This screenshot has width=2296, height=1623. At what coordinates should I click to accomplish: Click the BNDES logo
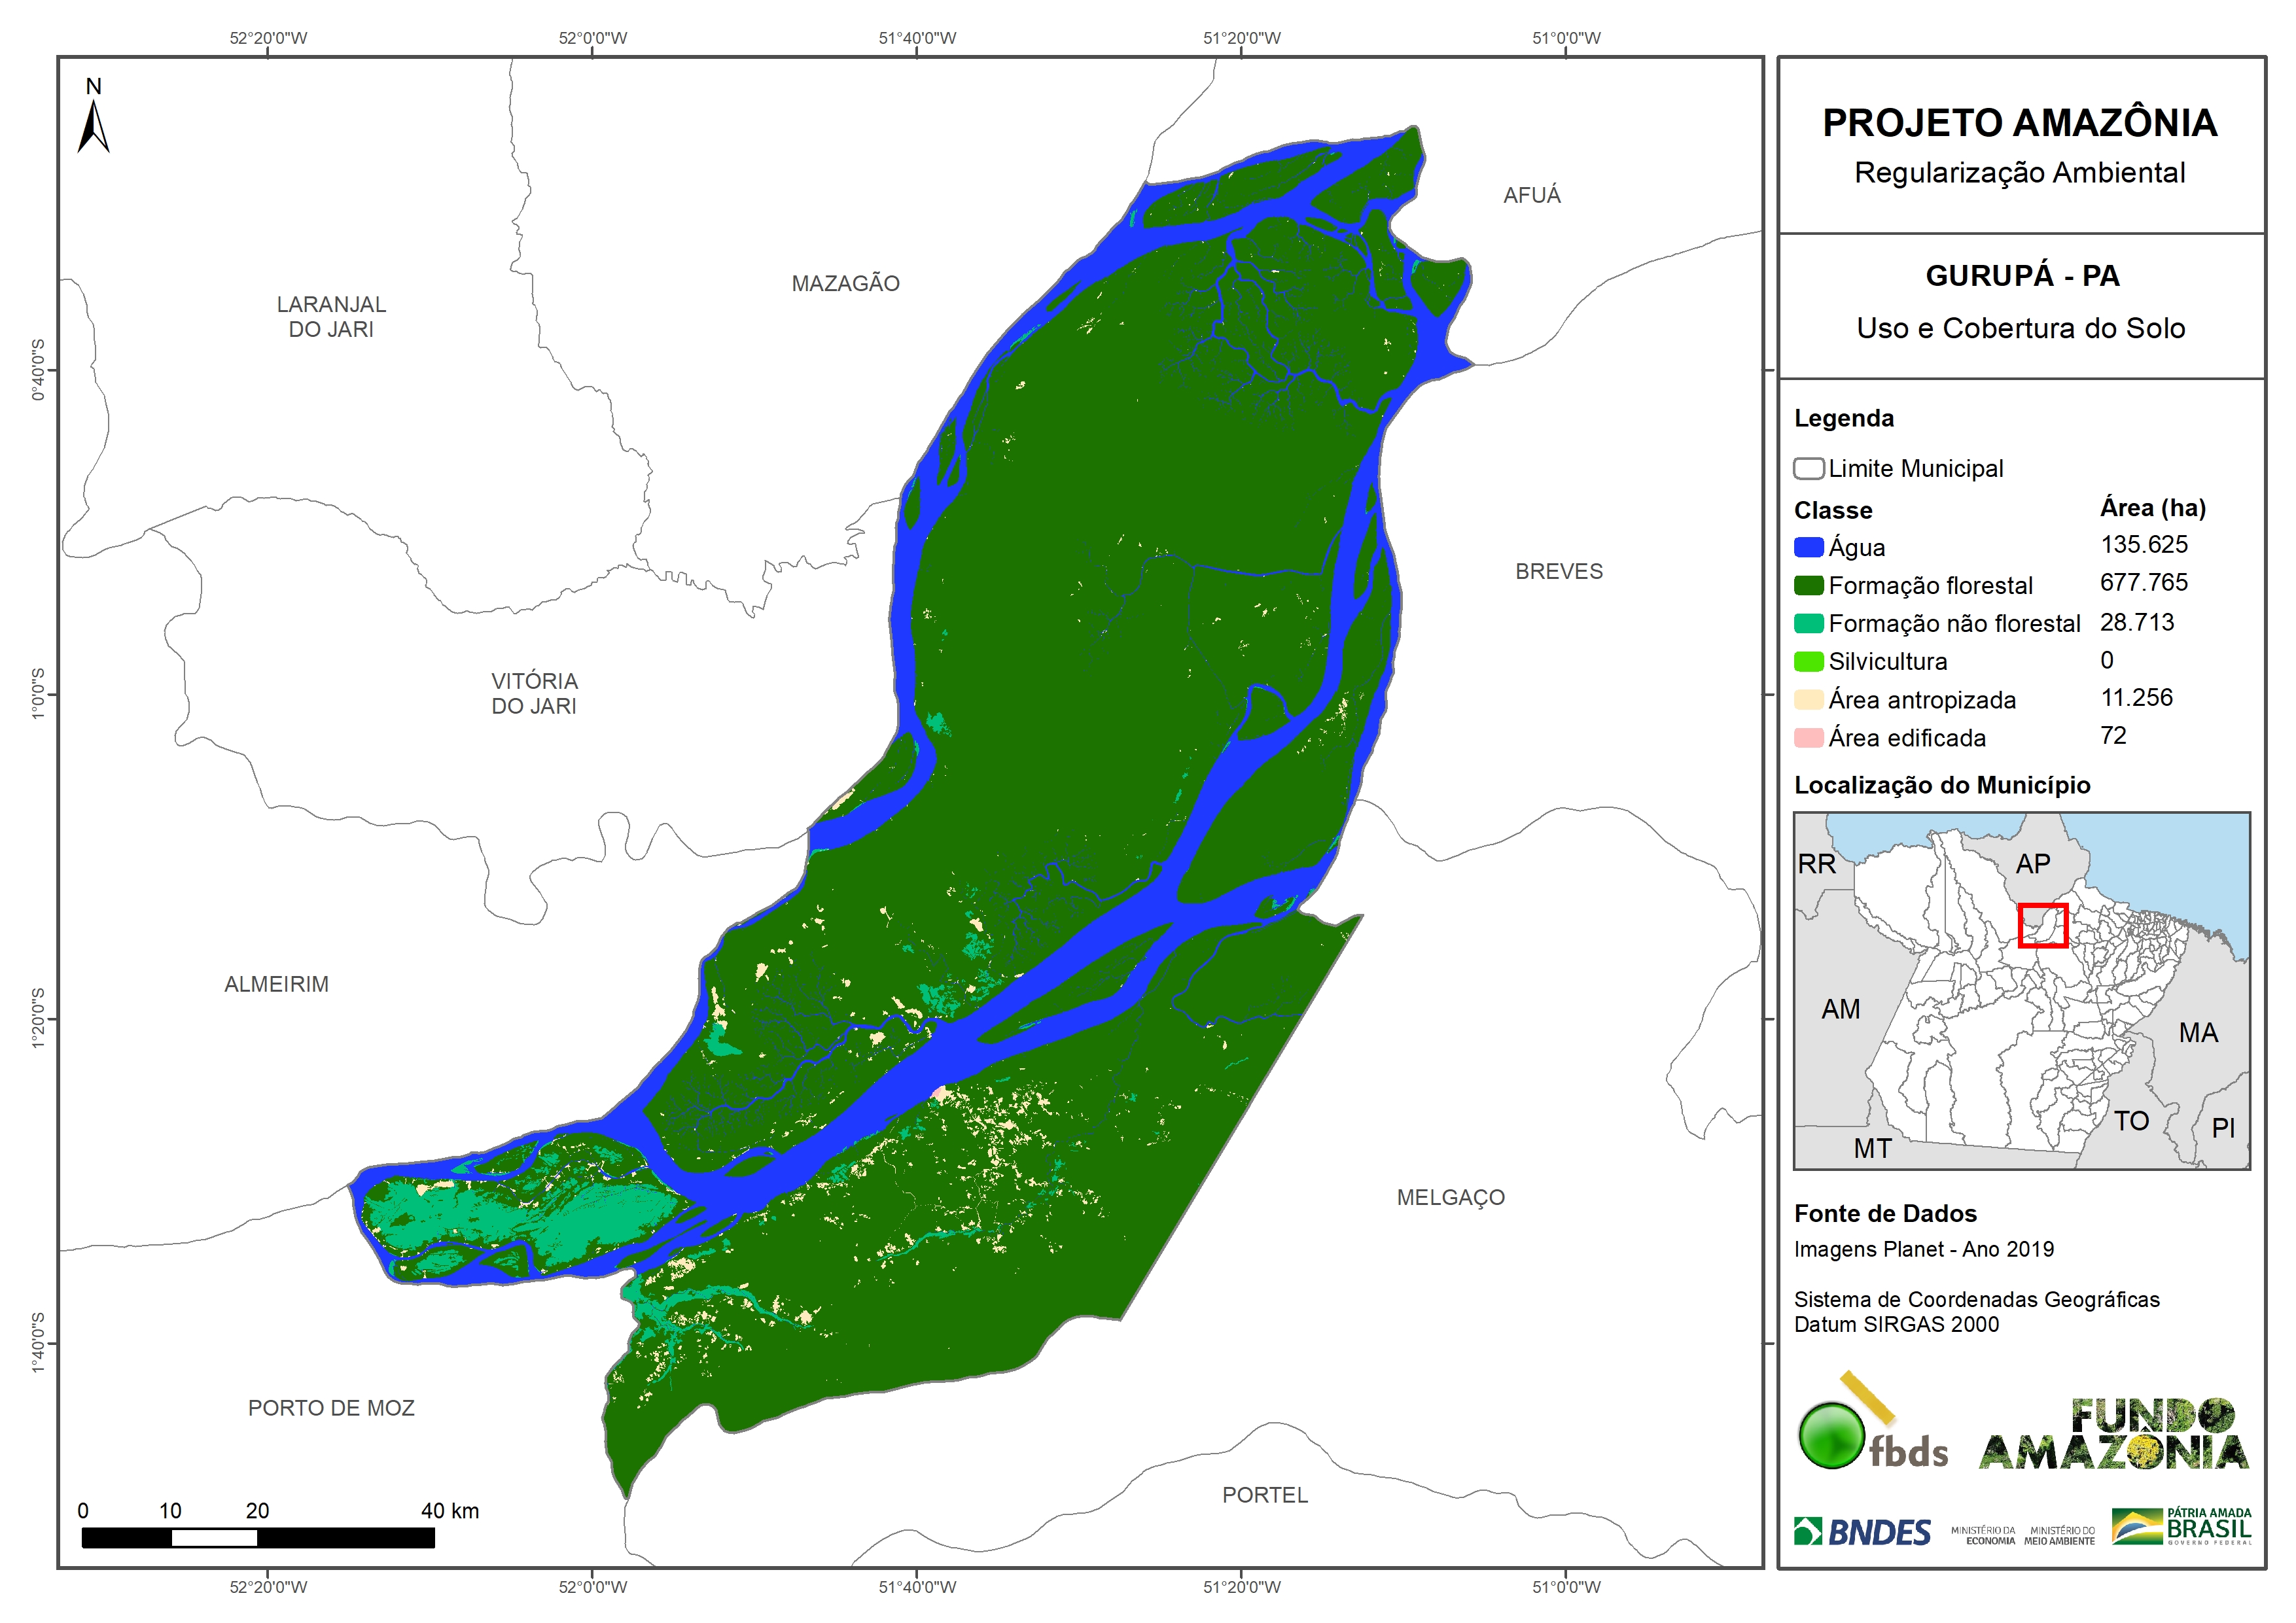[1862, 1531]
